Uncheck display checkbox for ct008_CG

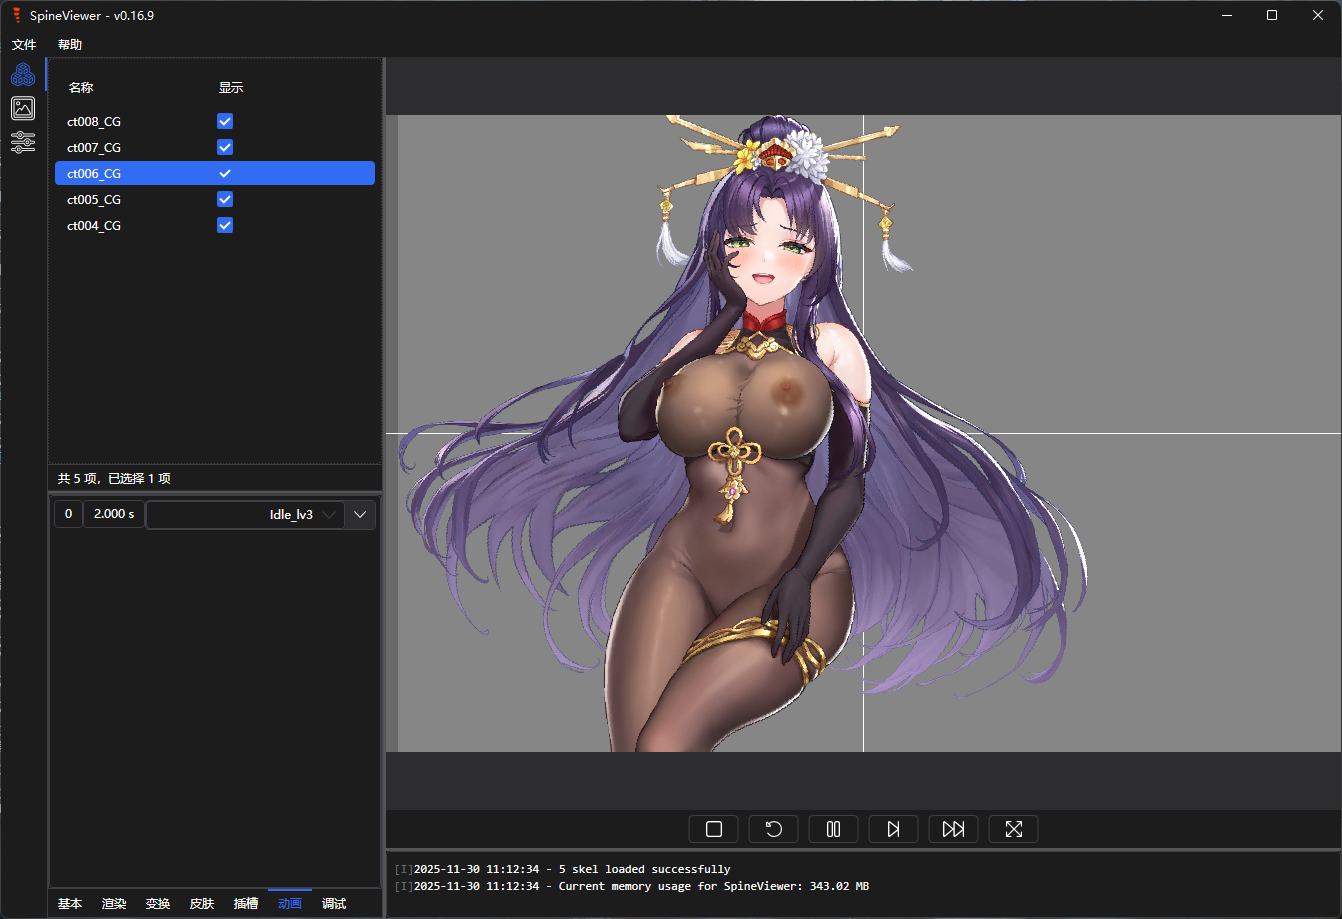pyautogui.click(x=225, y=121)
